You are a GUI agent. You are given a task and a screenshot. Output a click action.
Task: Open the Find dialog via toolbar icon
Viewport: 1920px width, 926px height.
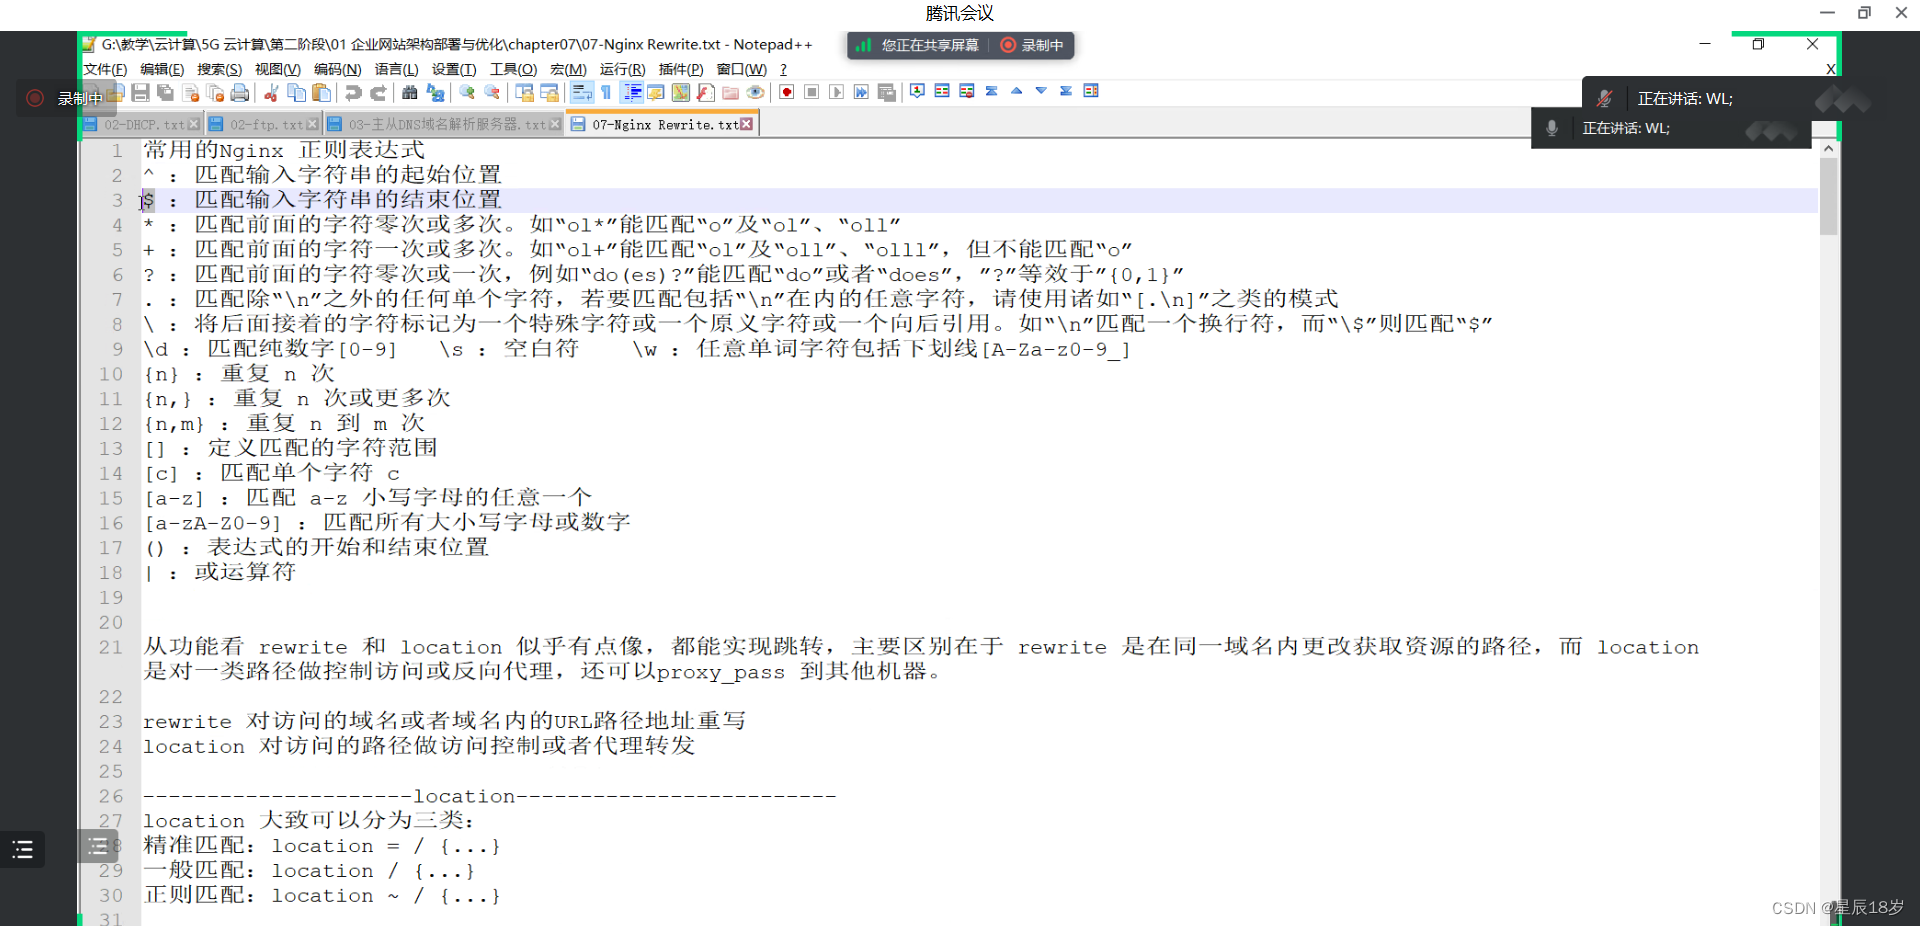point(410,91)
